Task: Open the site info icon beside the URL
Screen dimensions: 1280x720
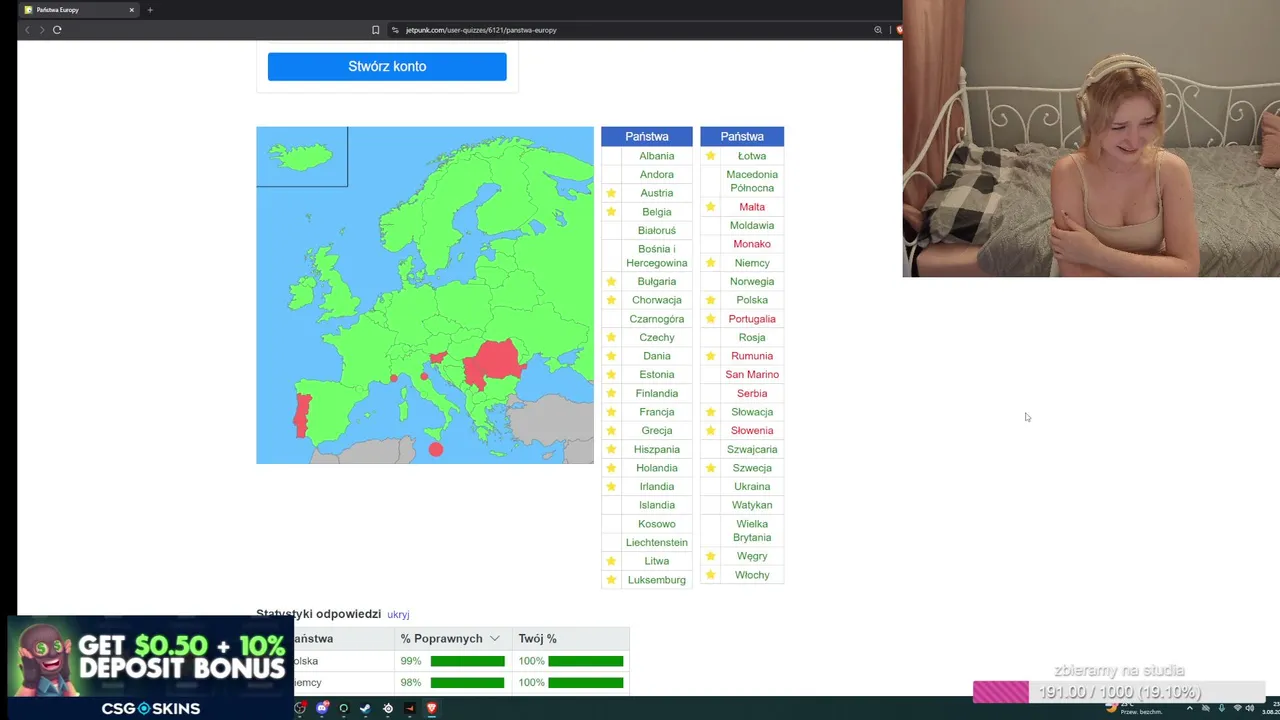Action: pyautogui.click(x=395, y=30)
